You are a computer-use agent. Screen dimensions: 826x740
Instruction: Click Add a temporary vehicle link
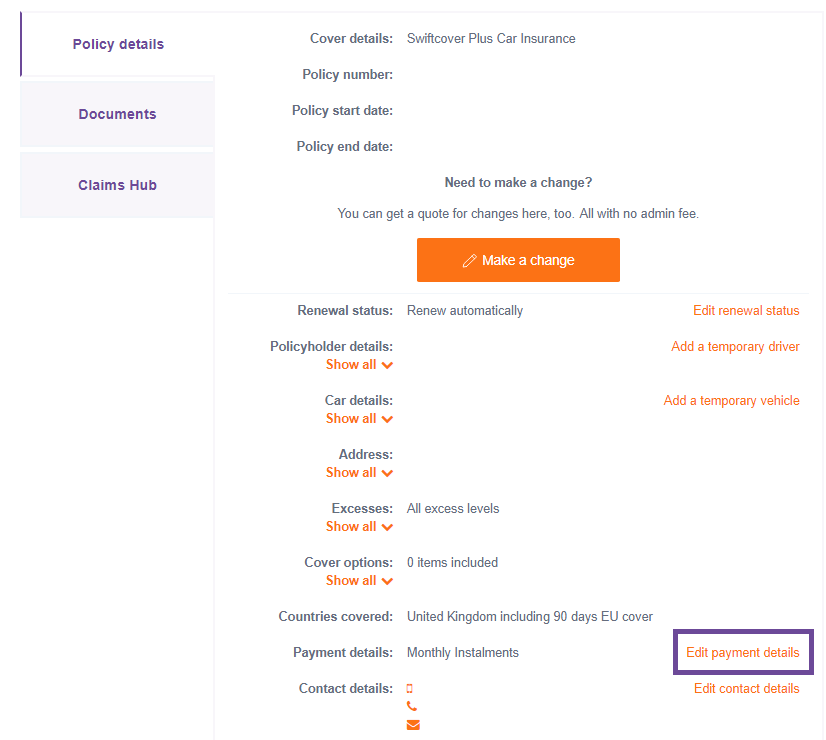pyautogui.click(x=731, y=401)
